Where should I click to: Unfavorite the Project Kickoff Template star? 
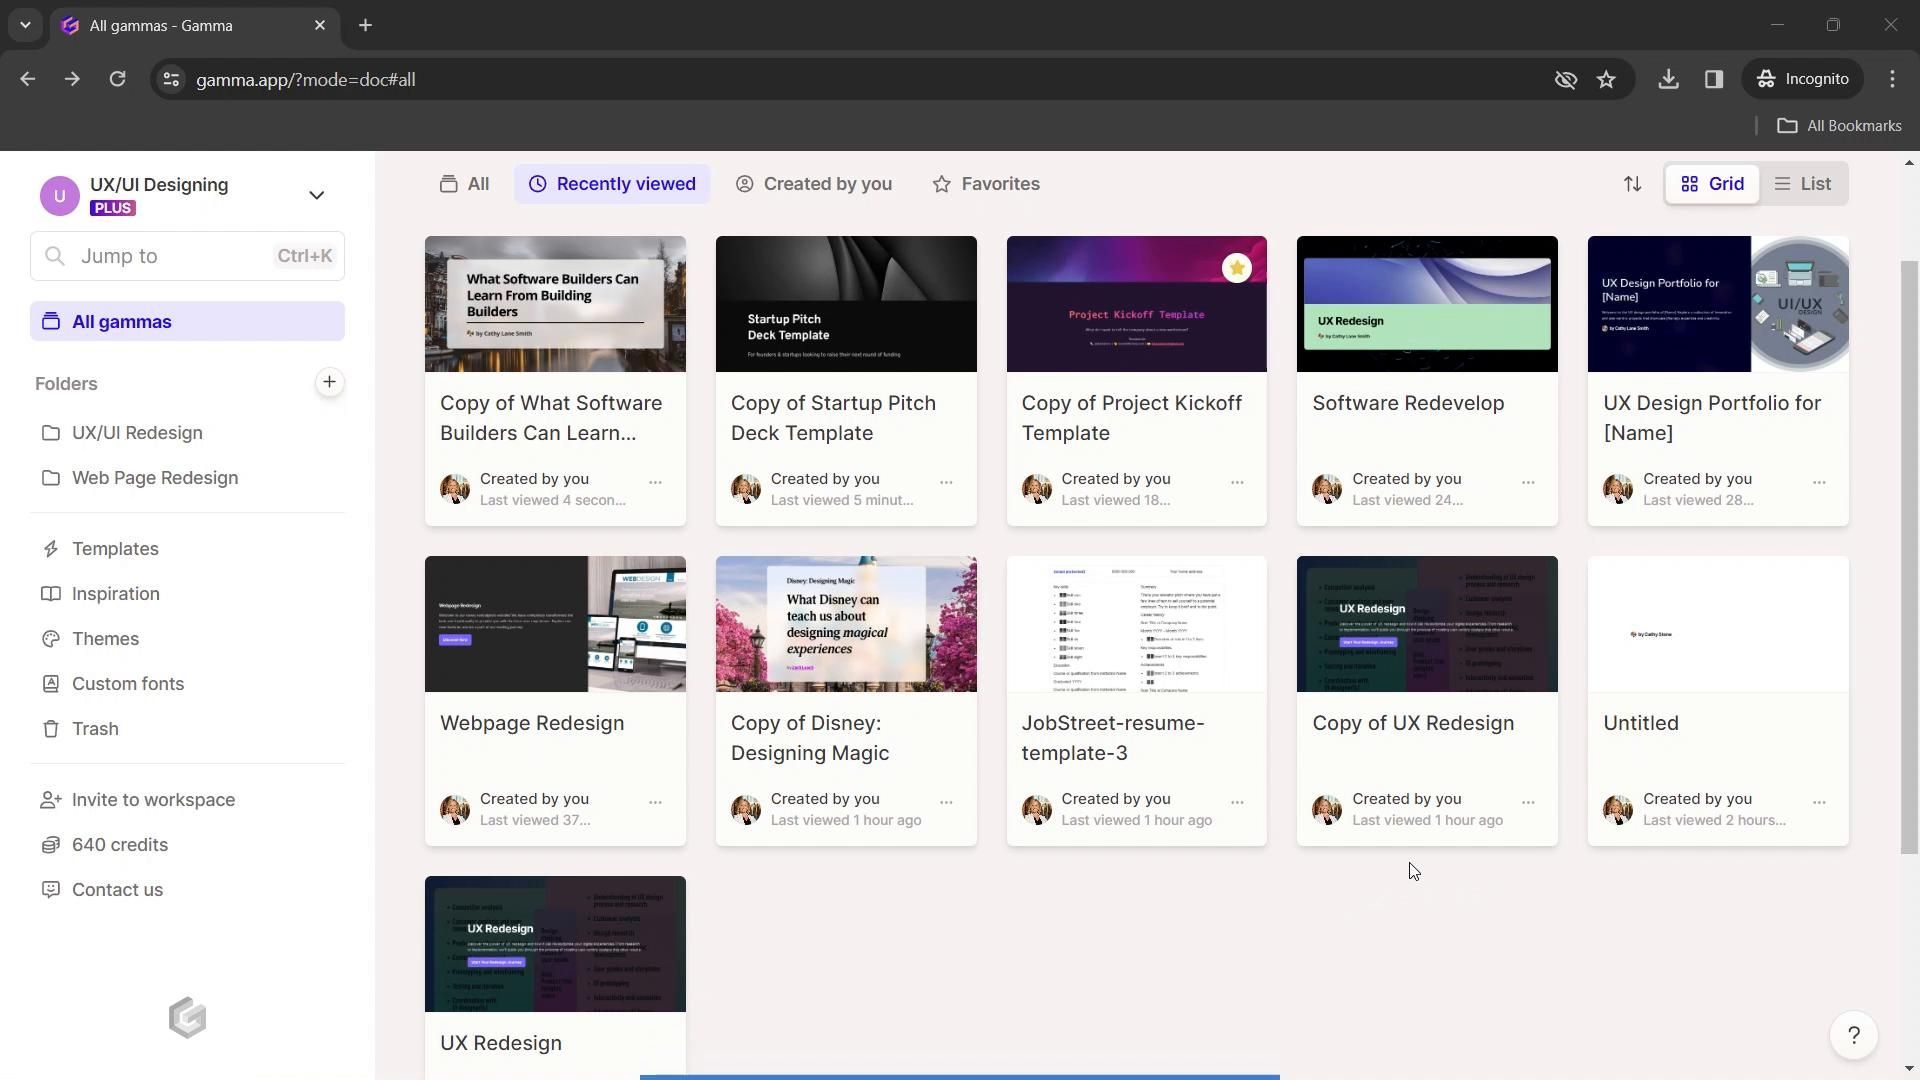point(1237,268)
